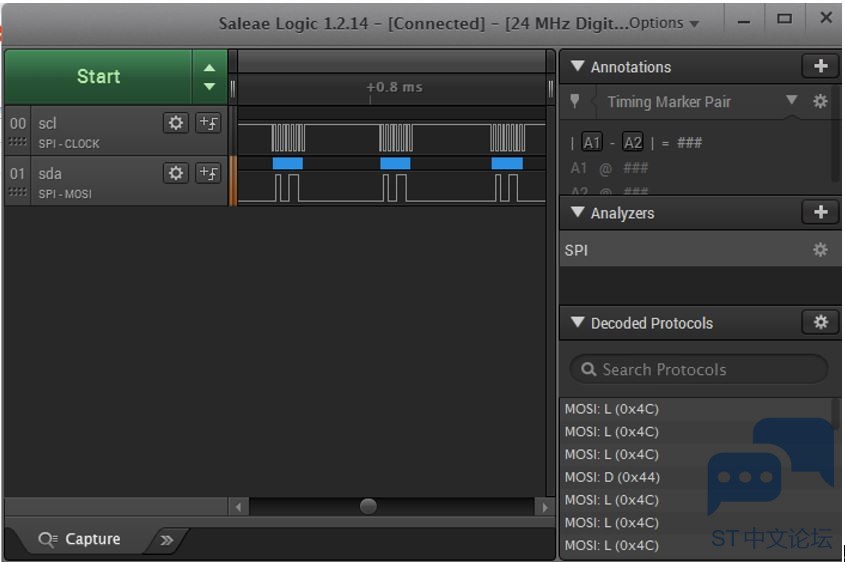Viewport: 845px width, 562px height.
Task: Click the green Start capture button
Action: [99, 77]
